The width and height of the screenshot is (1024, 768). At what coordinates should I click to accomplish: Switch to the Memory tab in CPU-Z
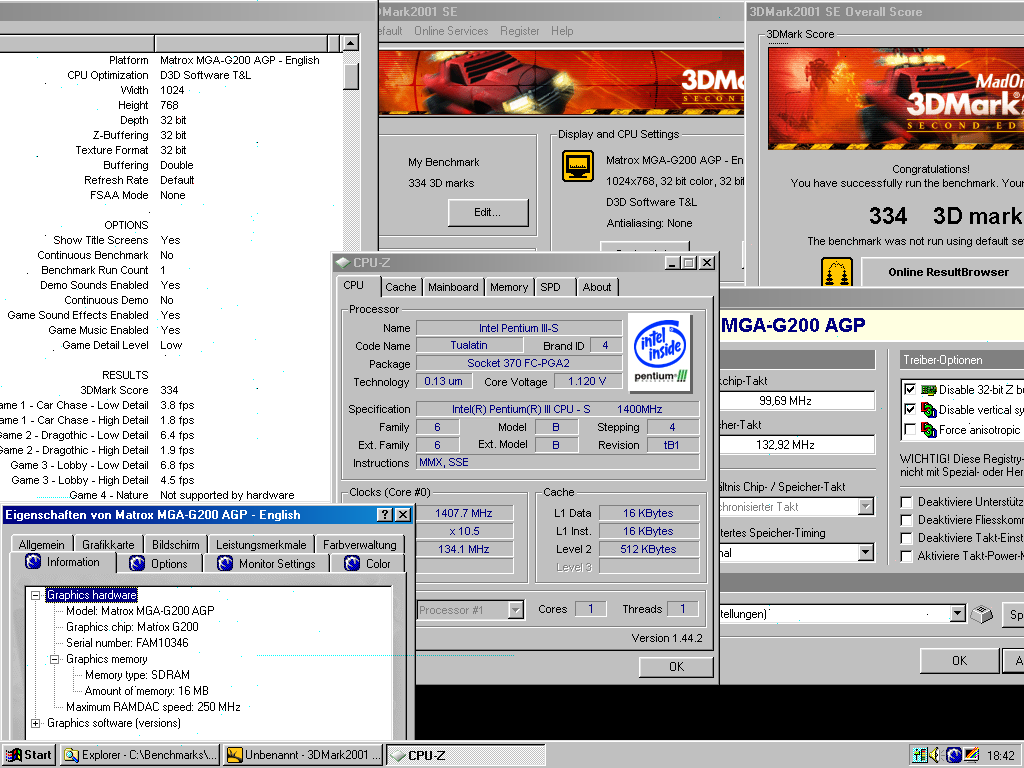pyautogui.click(x=509, y=287)
